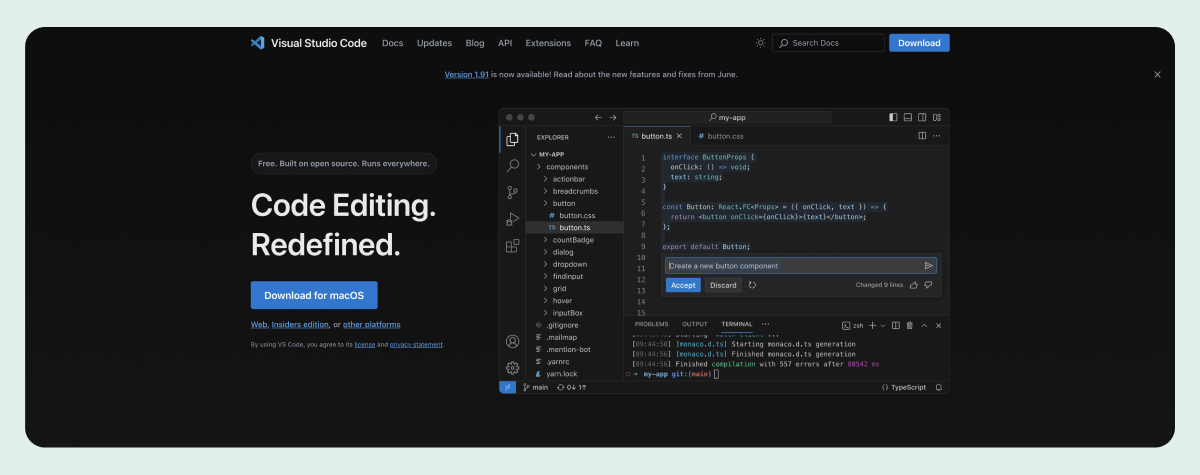Select the yarn.lock file in Explorer
The image size is (1200, 475).
coord(561,374)
